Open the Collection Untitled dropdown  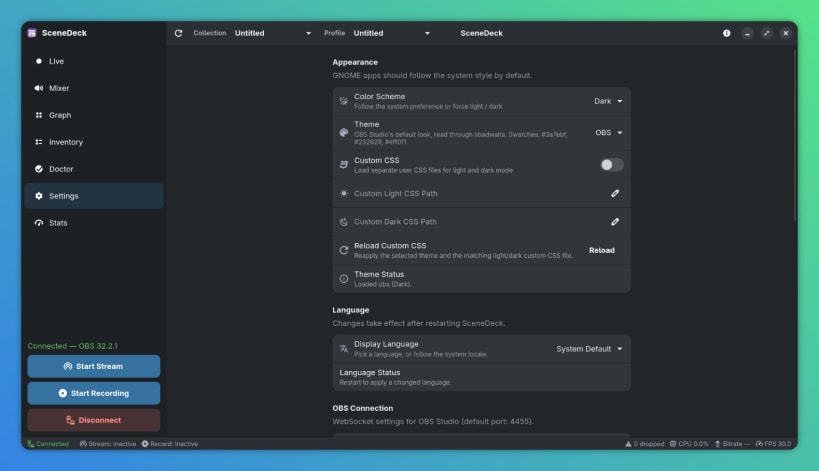pos(273,33)
